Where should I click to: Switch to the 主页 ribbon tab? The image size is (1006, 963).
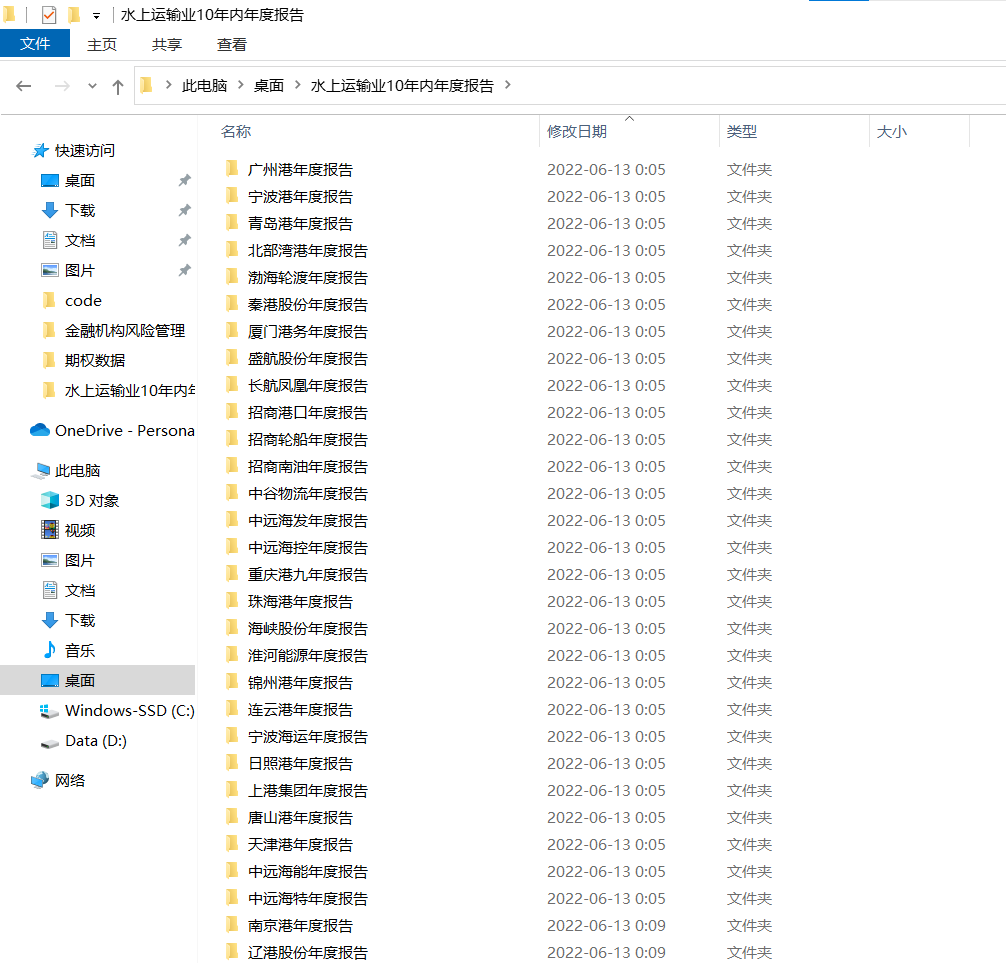102,44
